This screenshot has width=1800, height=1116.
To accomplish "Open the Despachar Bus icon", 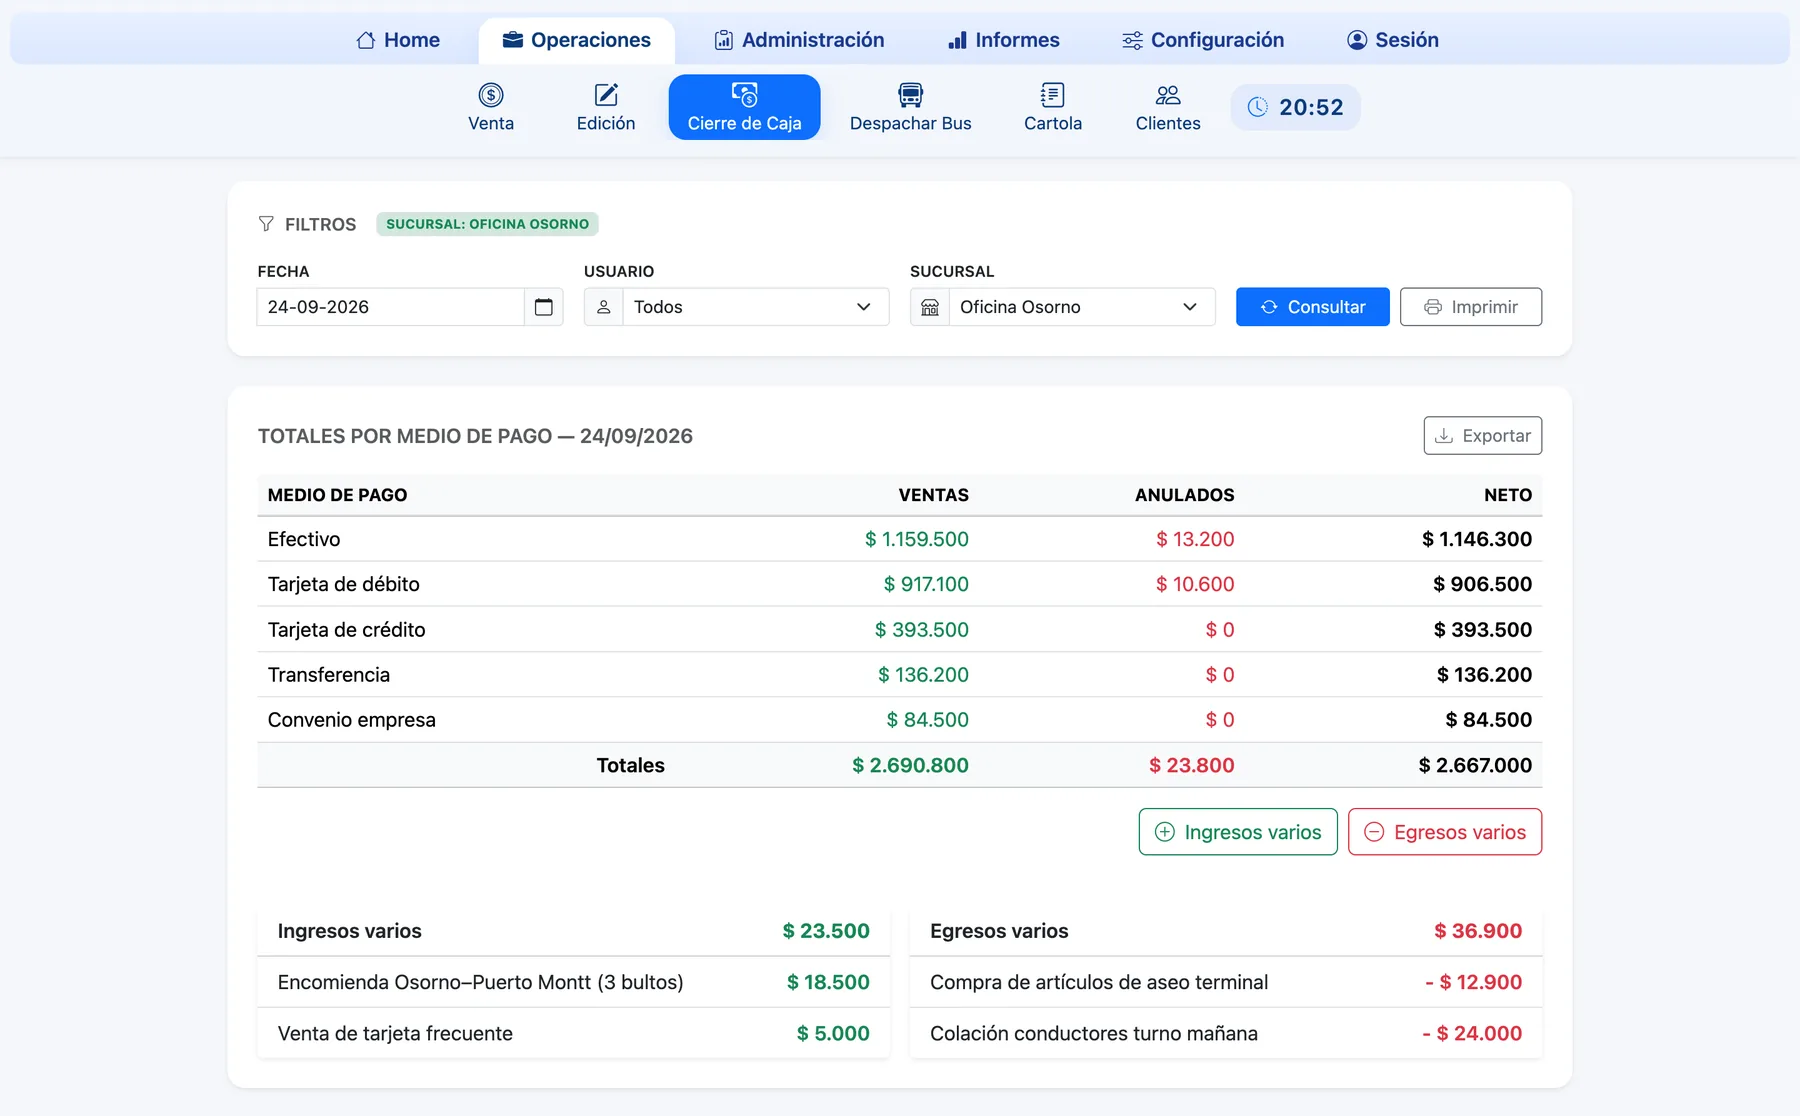I will coord(910,95).
